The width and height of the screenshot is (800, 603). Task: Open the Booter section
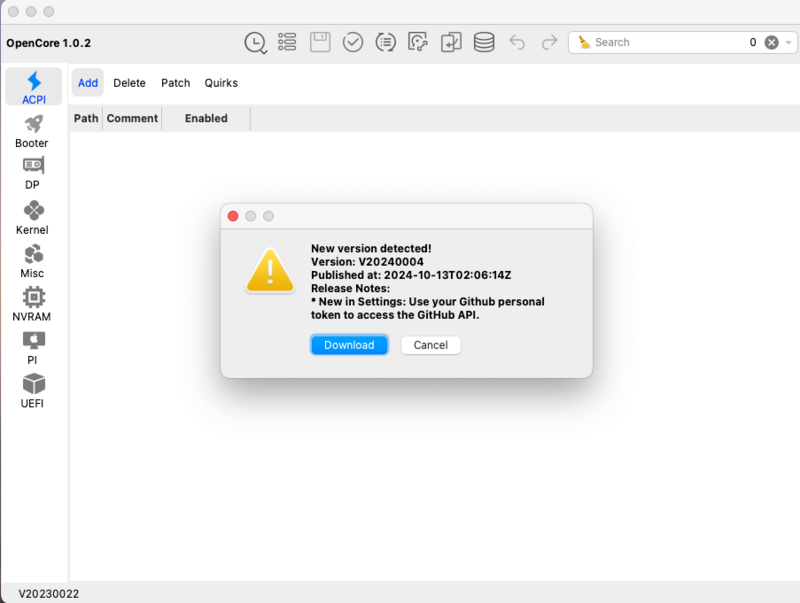tap(32, 131)
